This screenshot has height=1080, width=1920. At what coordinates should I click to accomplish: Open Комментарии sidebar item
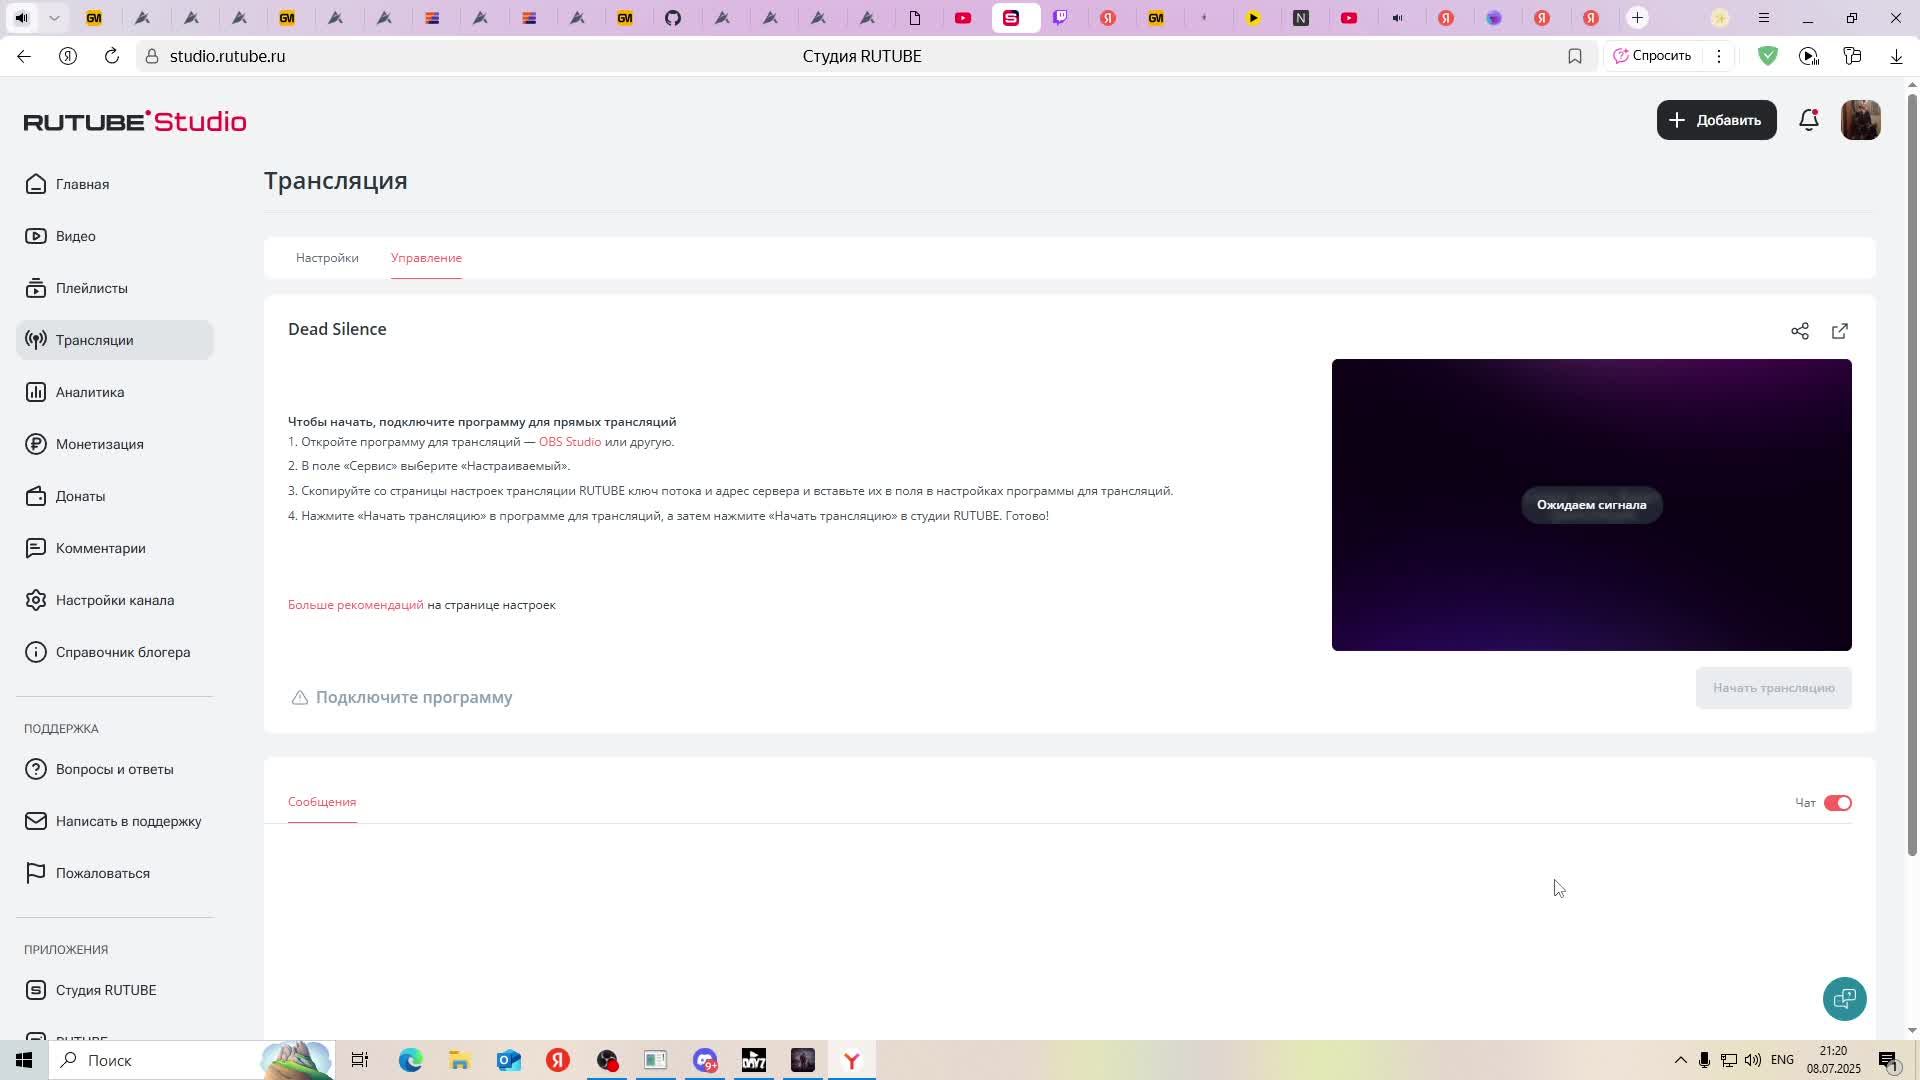114,548
